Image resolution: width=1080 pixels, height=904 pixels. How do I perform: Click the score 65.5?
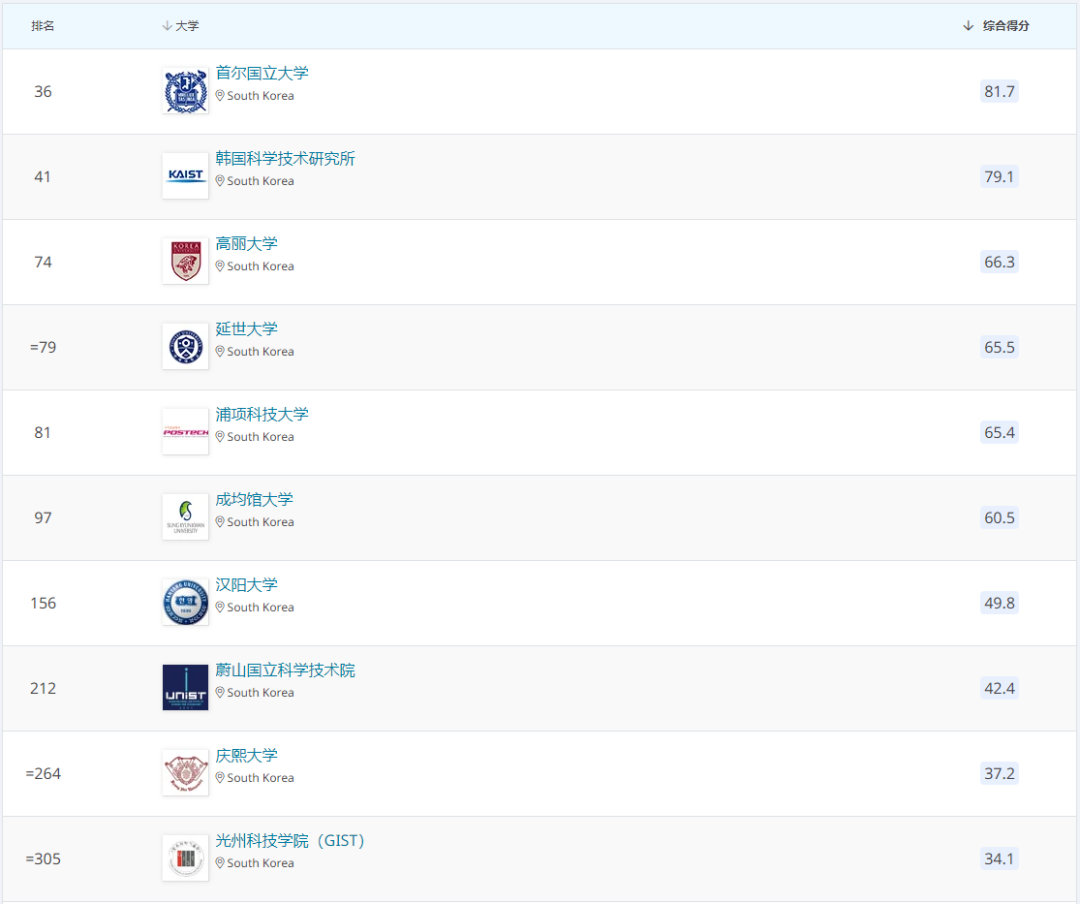[999, 347]
